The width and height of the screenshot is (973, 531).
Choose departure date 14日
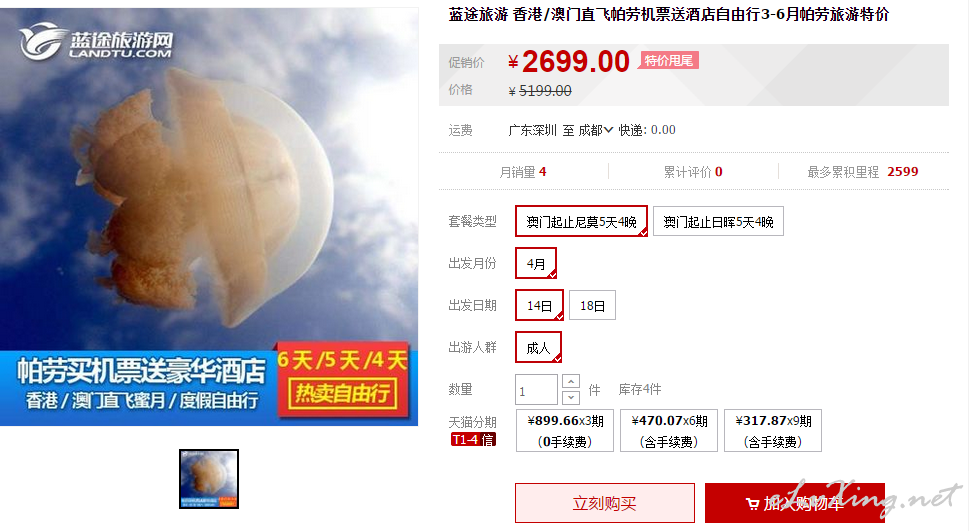pos(539,305)
